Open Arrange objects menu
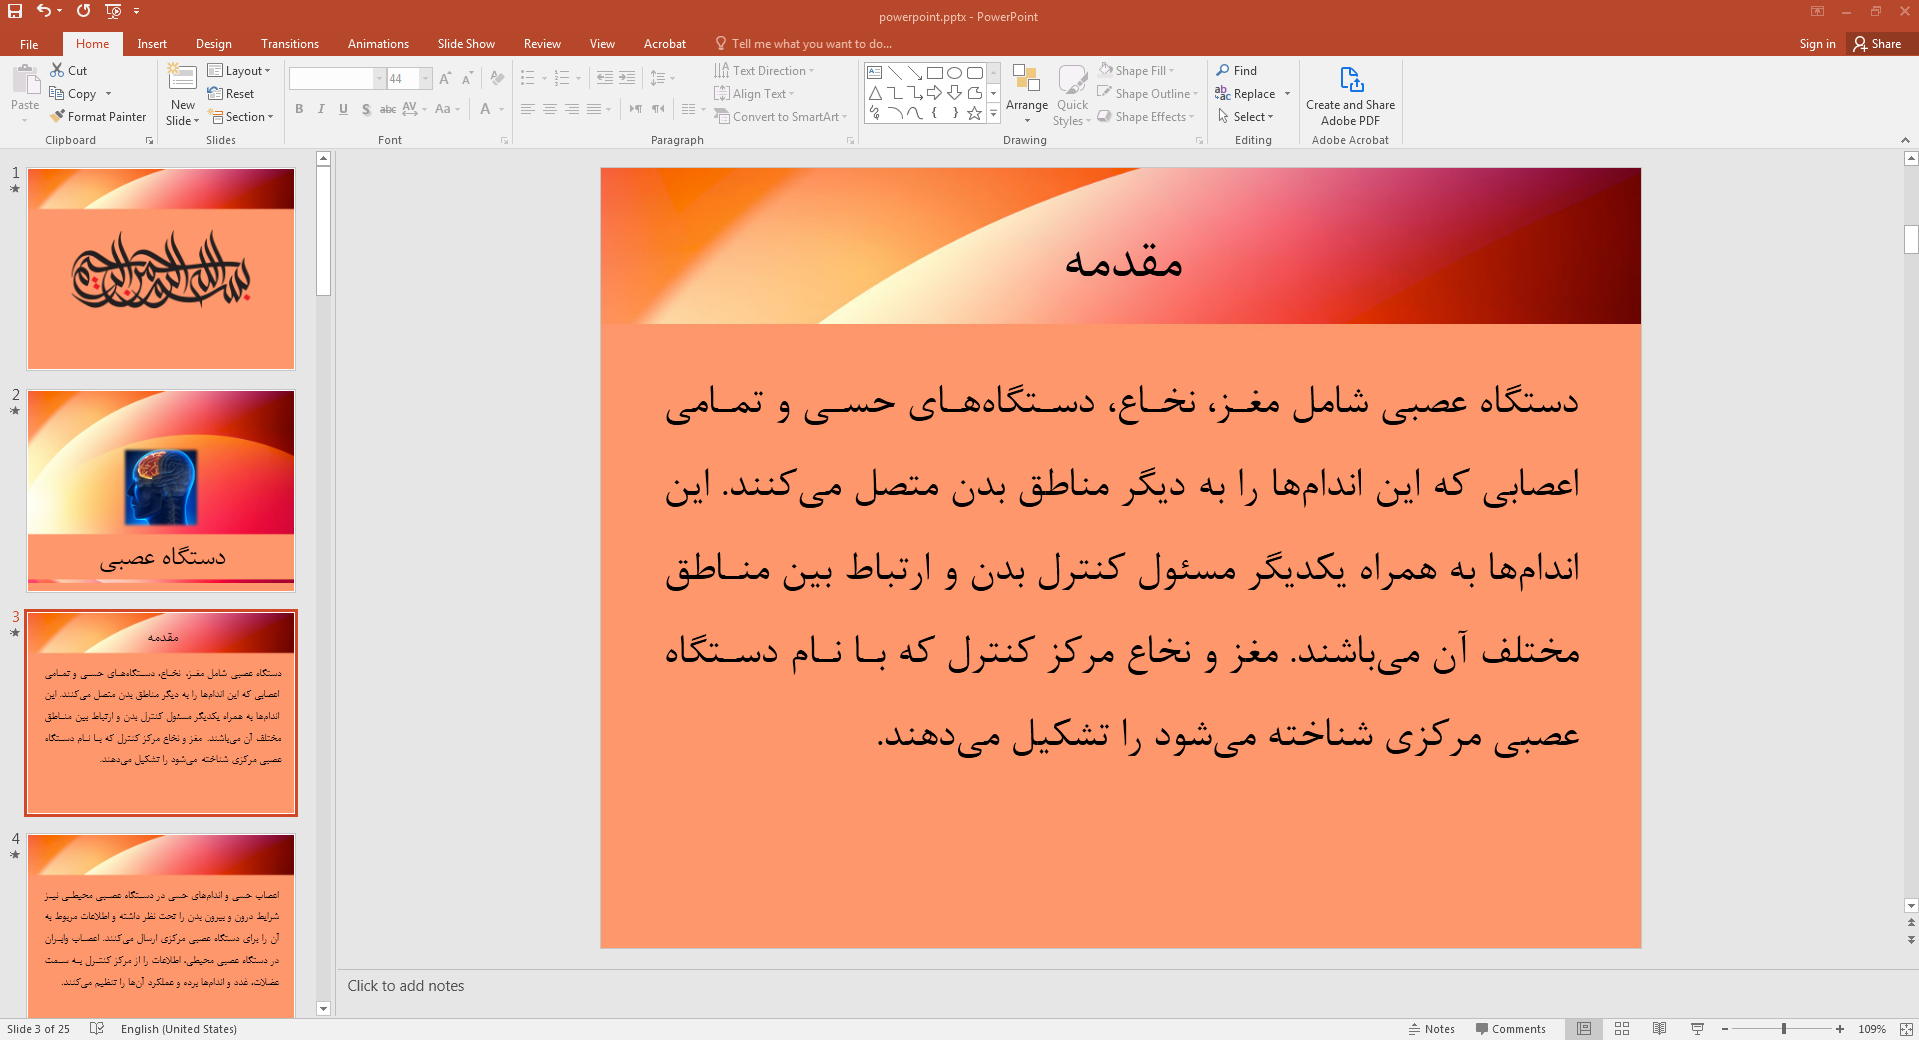Viewport: 1919px width, 1040px height. (x=1027, y=94)
